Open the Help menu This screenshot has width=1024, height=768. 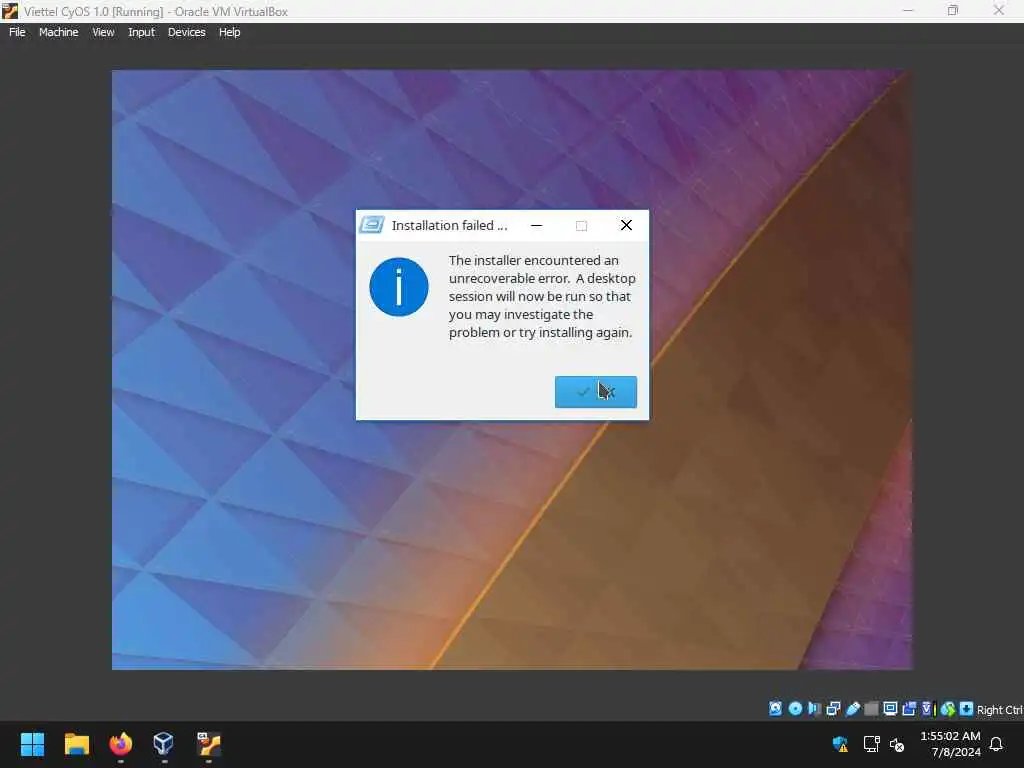229,32
